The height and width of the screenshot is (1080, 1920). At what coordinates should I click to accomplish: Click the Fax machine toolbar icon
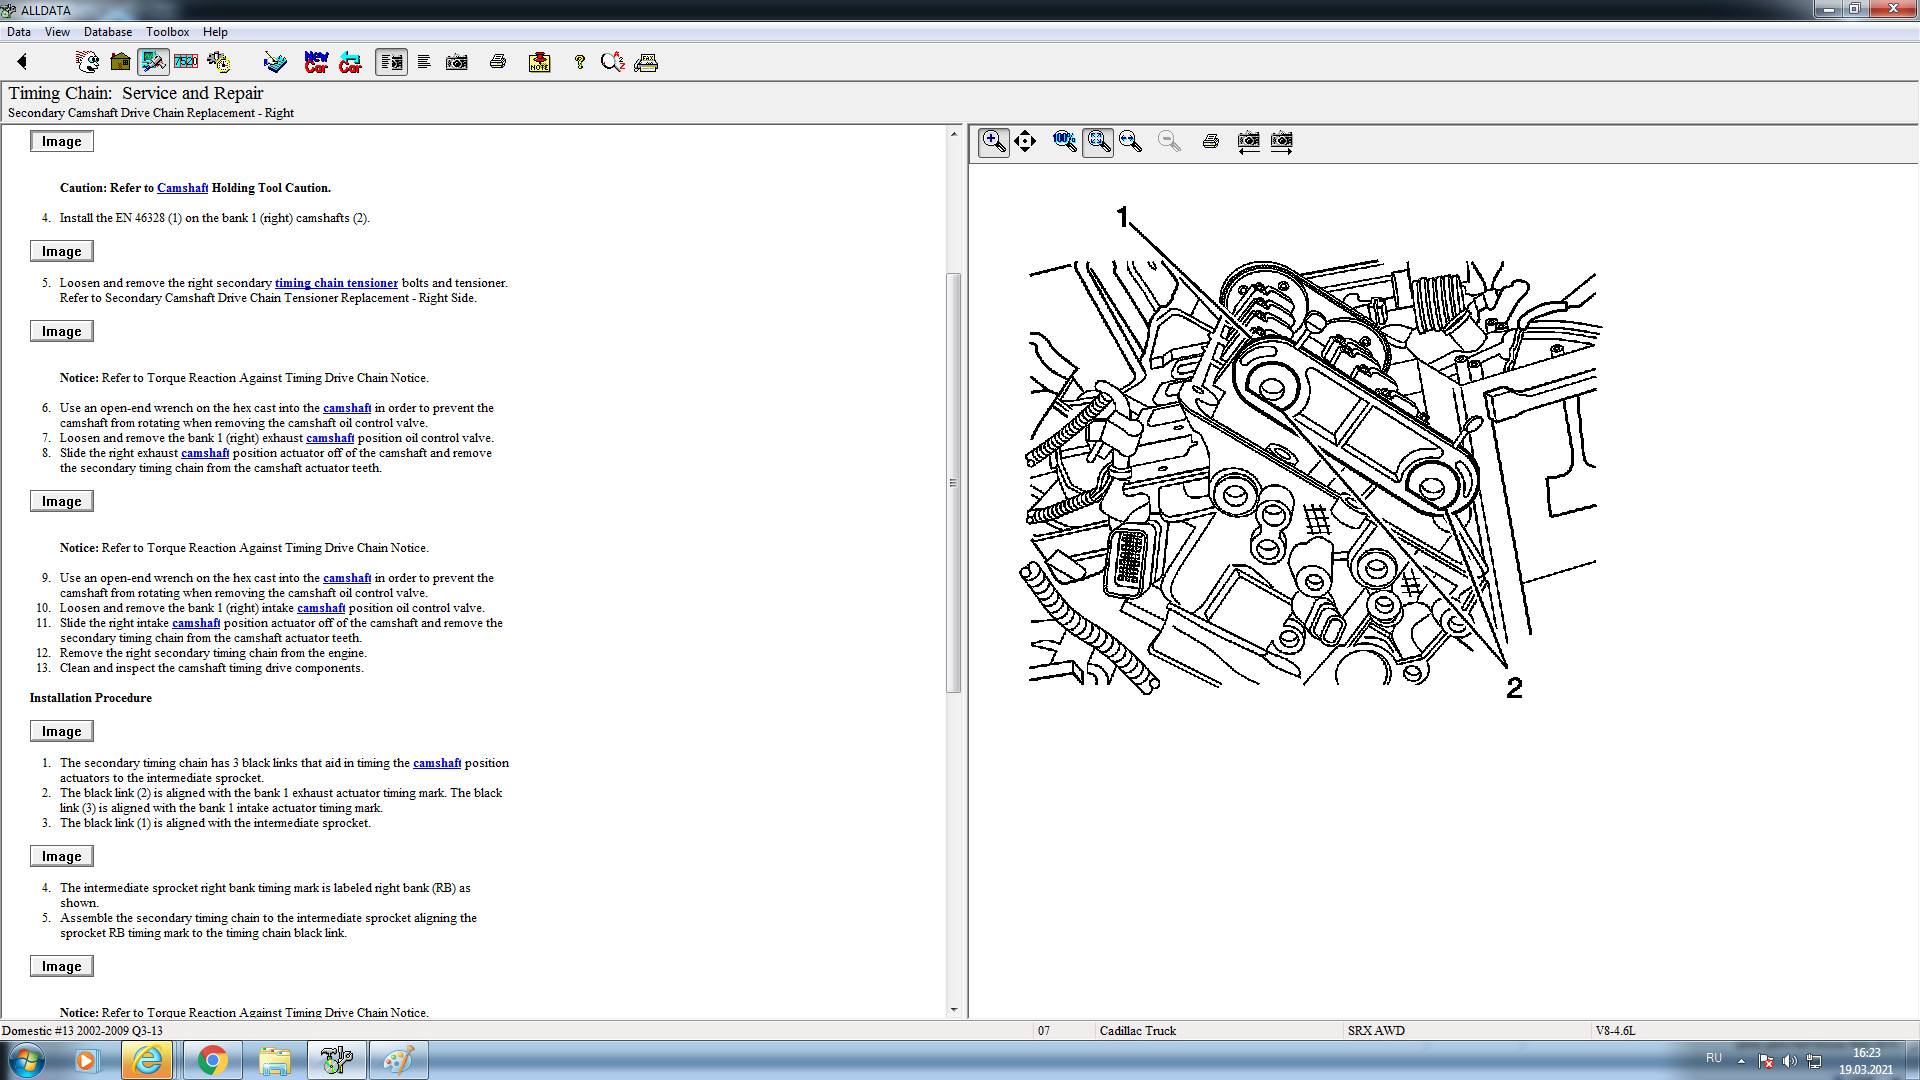646,62
